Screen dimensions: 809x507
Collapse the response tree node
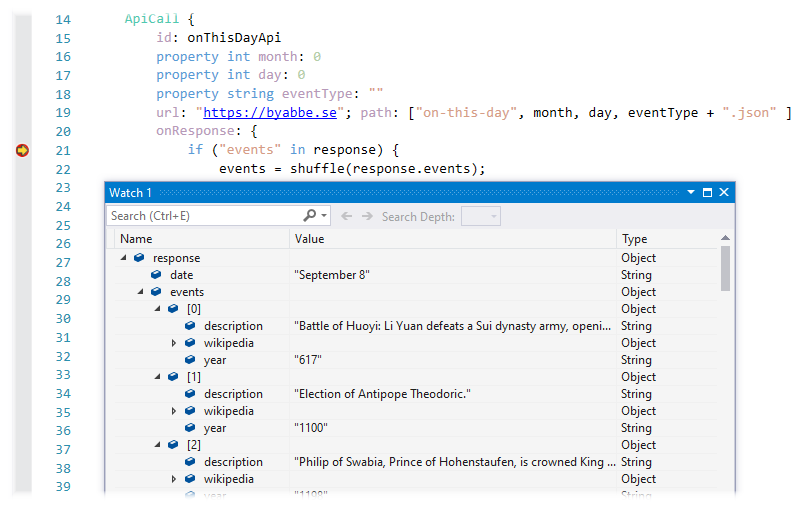[123, 258]
